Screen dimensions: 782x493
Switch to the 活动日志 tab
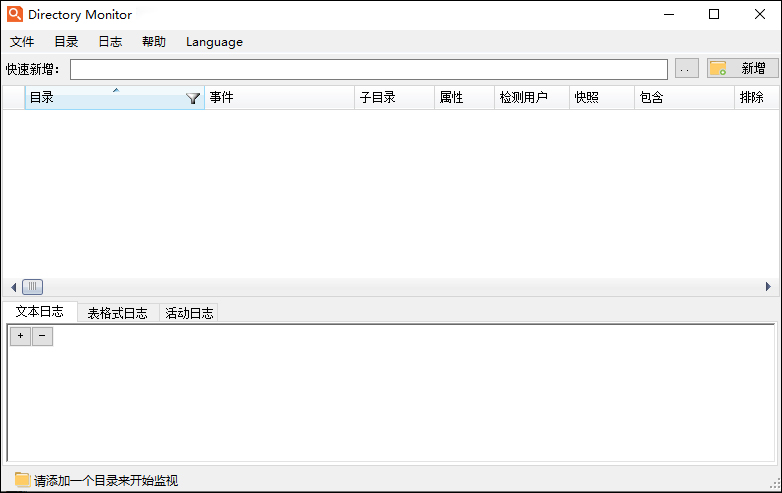pos(189,313)
